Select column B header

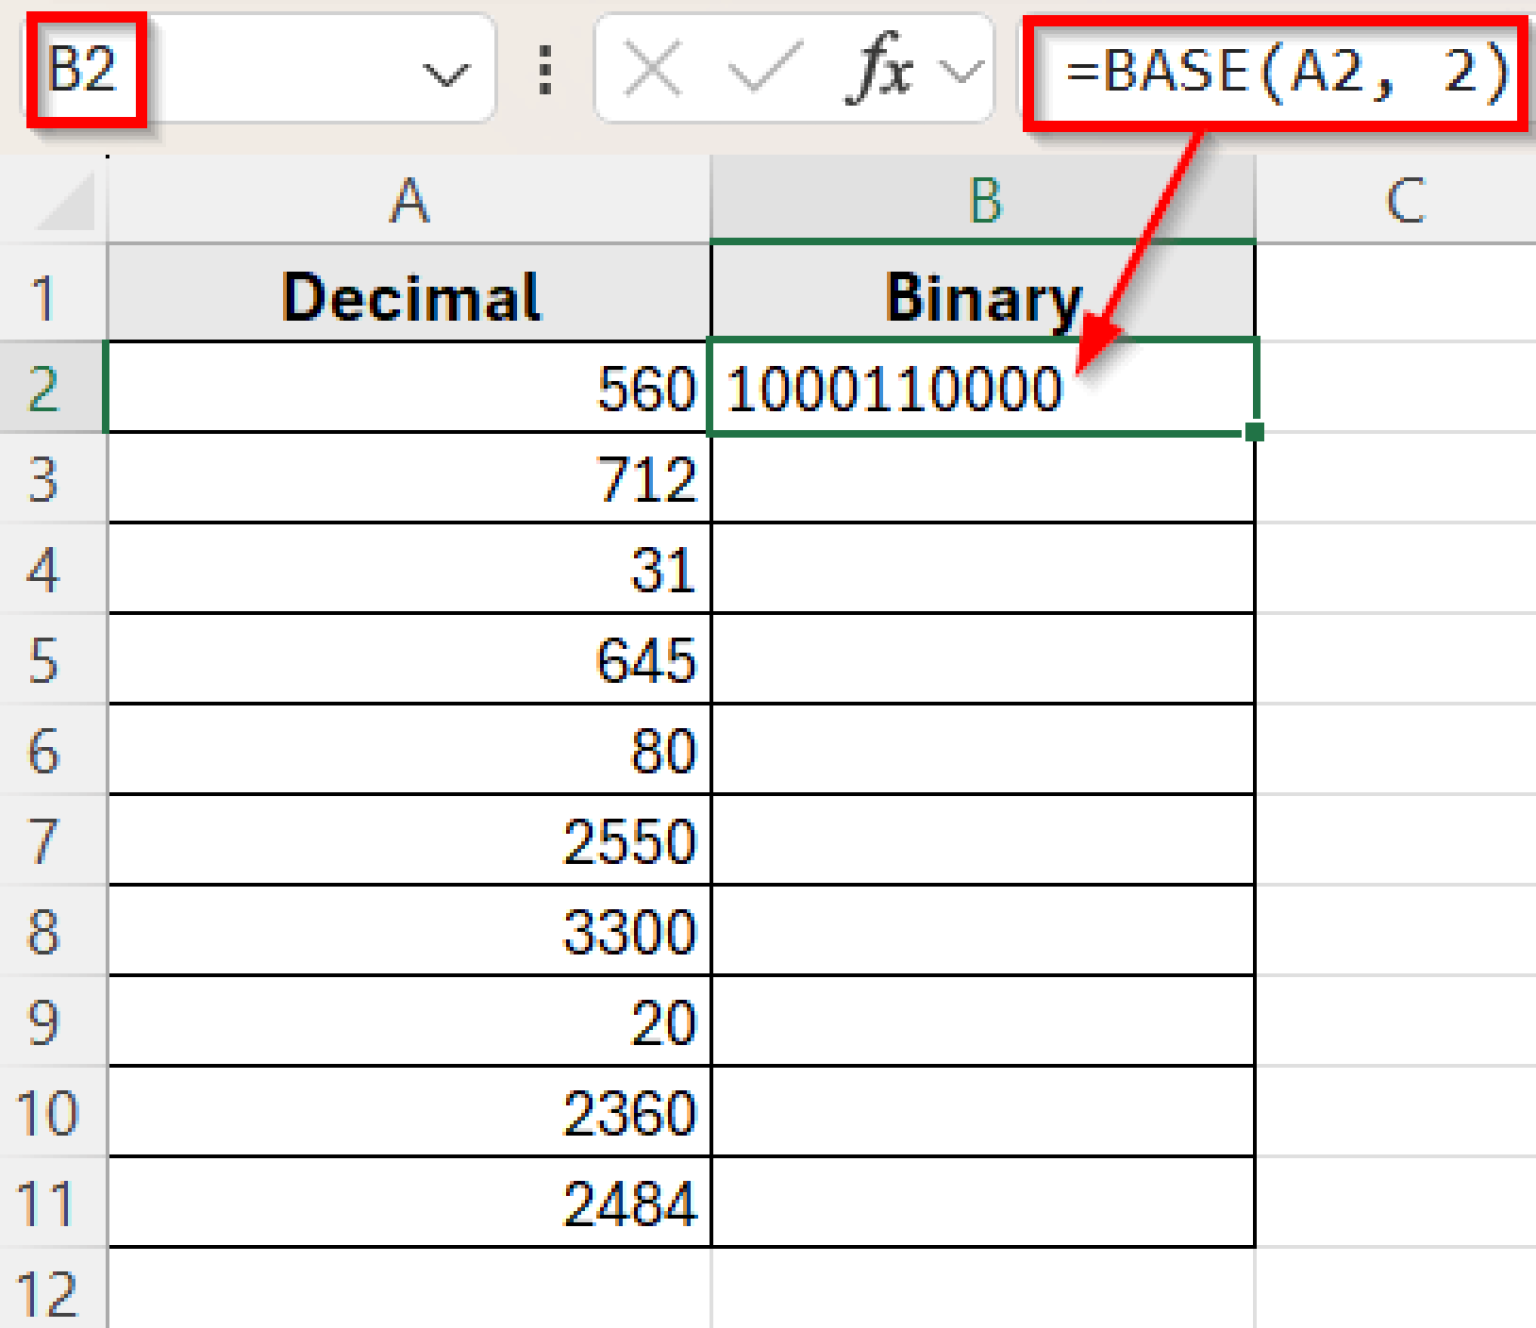click(983, 201)
